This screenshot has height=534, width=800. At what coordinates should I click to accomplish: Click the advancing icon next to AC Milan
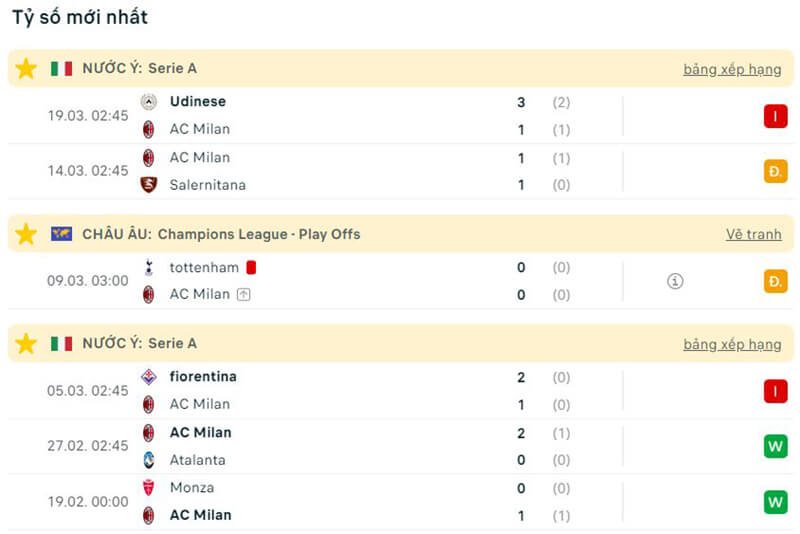point(243,295)
